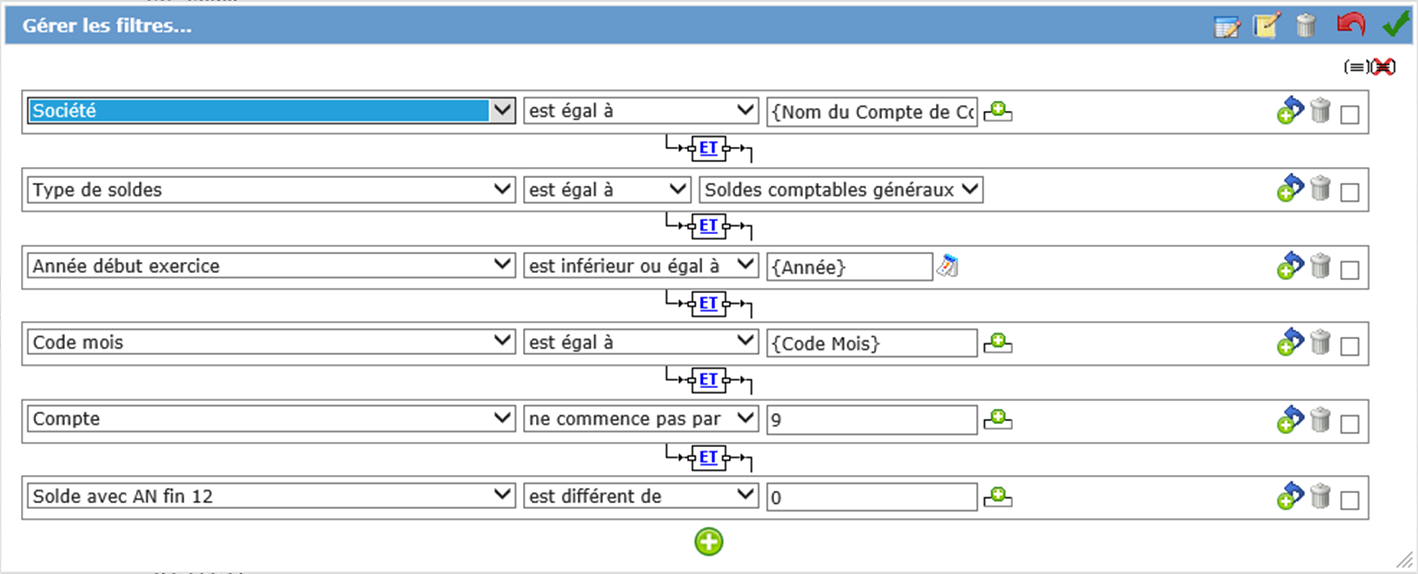Click the yellow notepad edit icon
This screenshot has height=574, width=1418.
point(1266,26)
